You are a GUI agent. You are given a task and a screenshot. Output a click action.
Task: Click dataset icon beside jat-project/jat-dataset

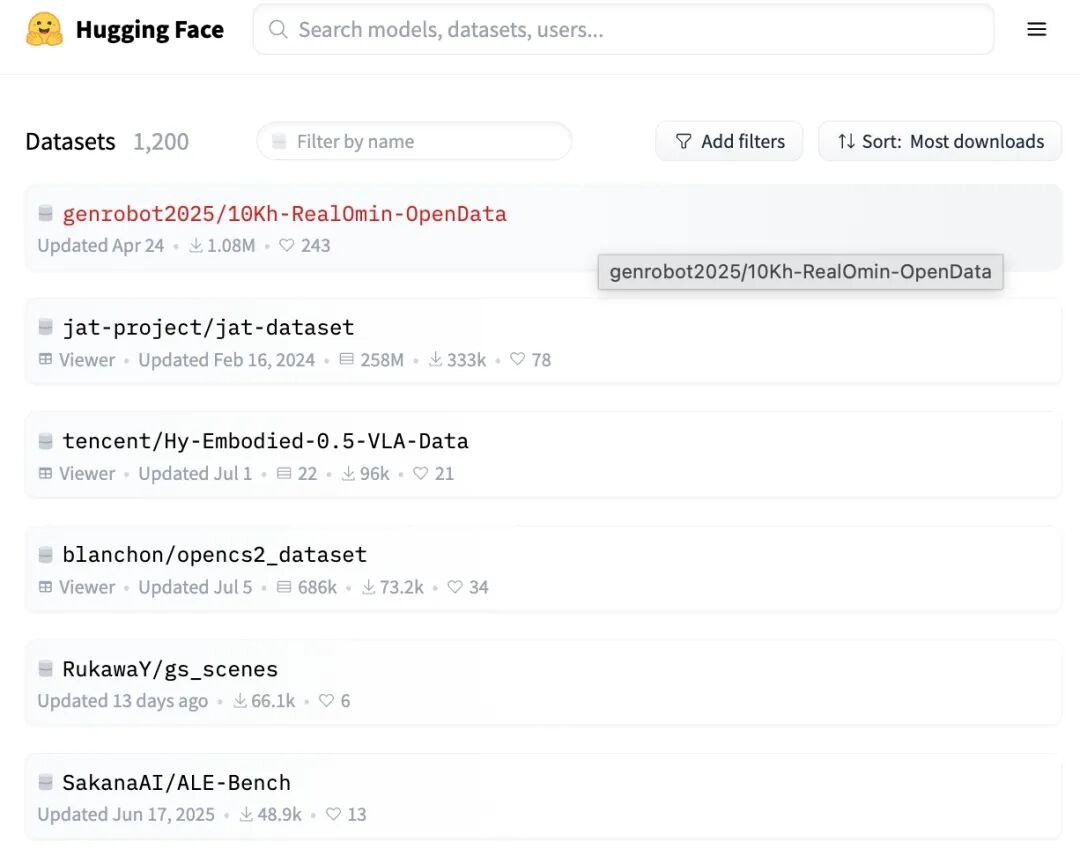coord(45,327)
